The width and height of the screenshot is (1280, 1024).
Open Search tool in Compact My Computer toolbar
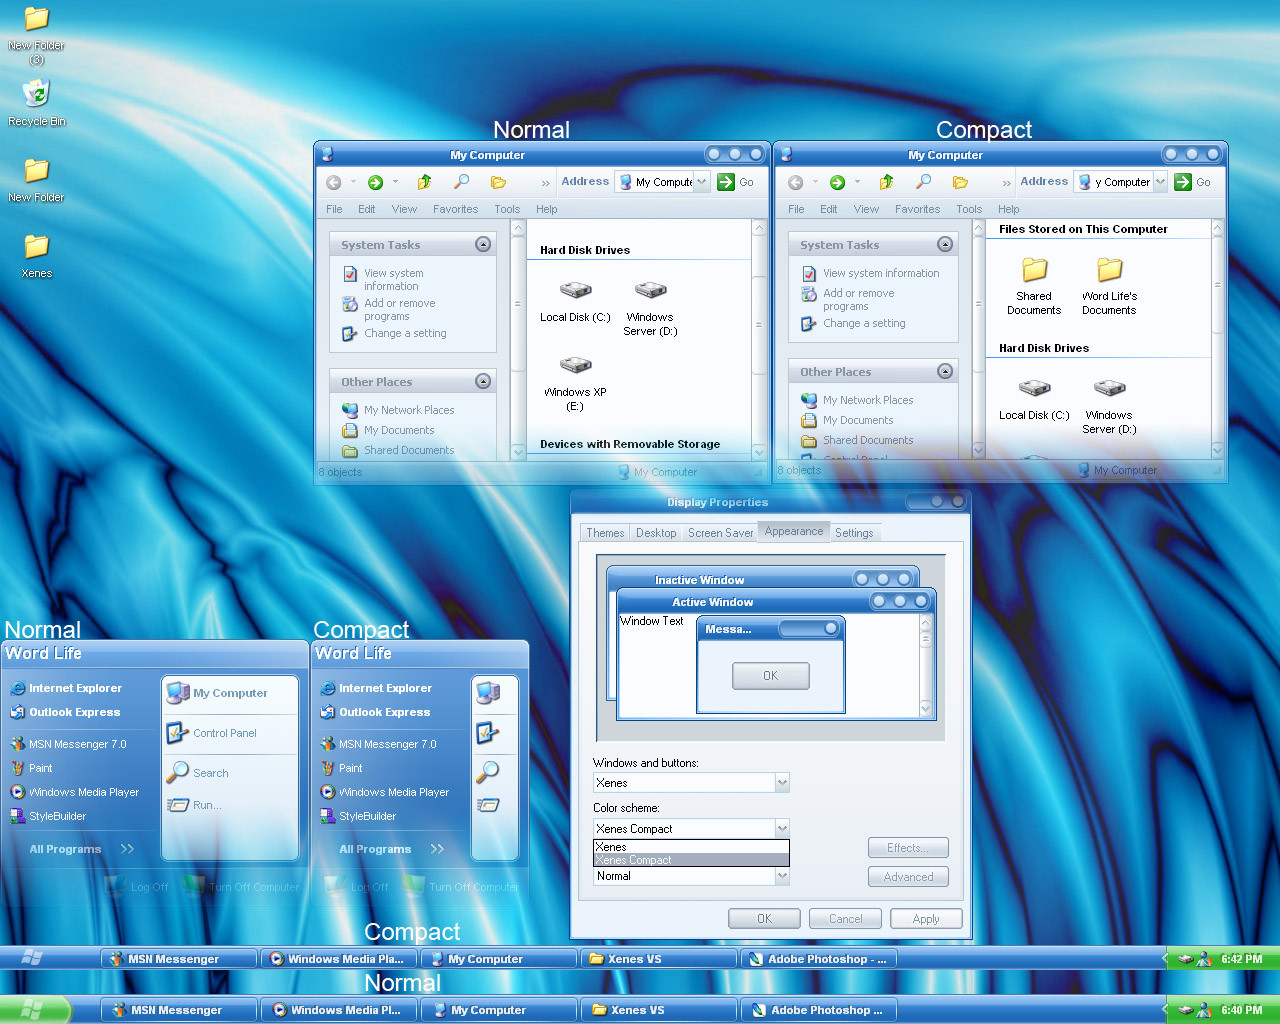coord(923,182)
